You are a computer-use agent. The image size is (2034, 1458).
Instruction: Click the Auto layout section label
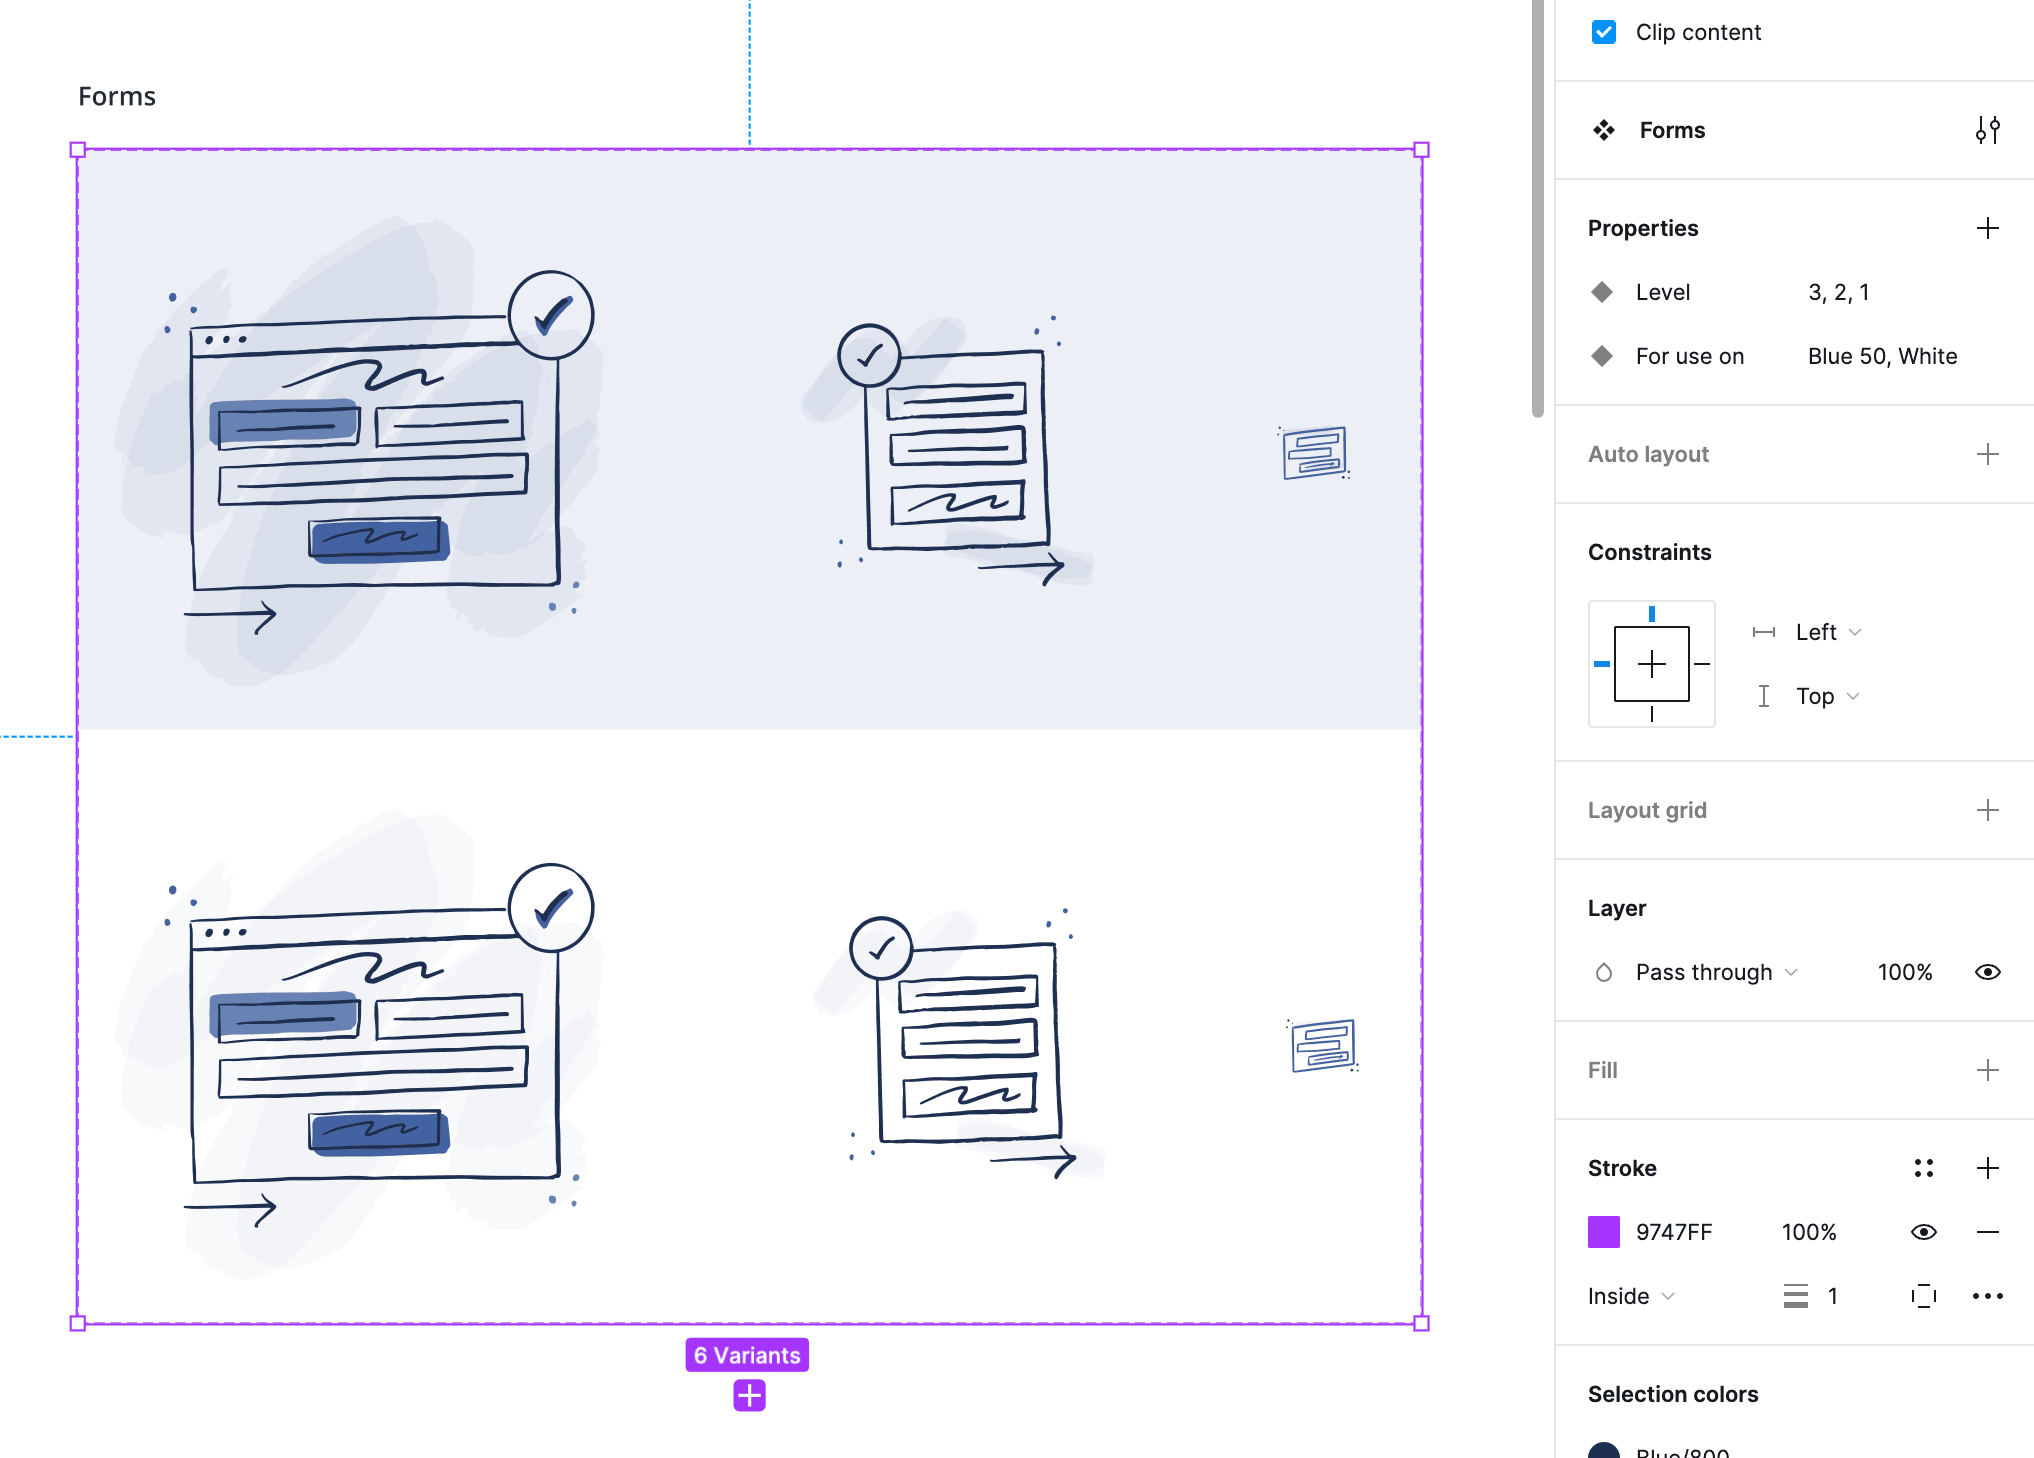point(1648,454)
